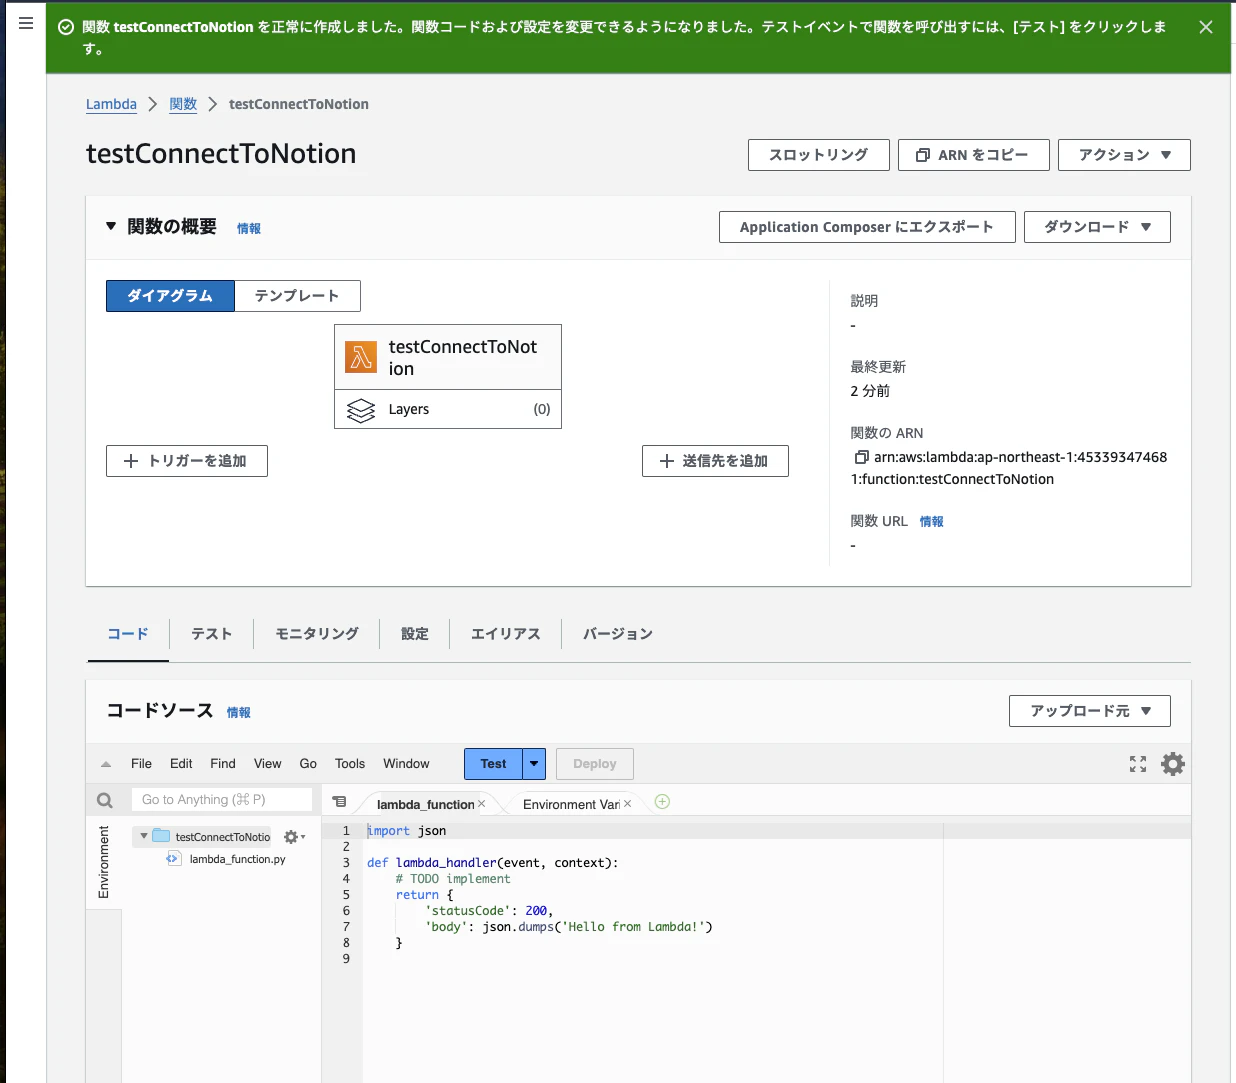
Task: Collapse the editor menu bar arrow
Action: [x=106, y=764]
